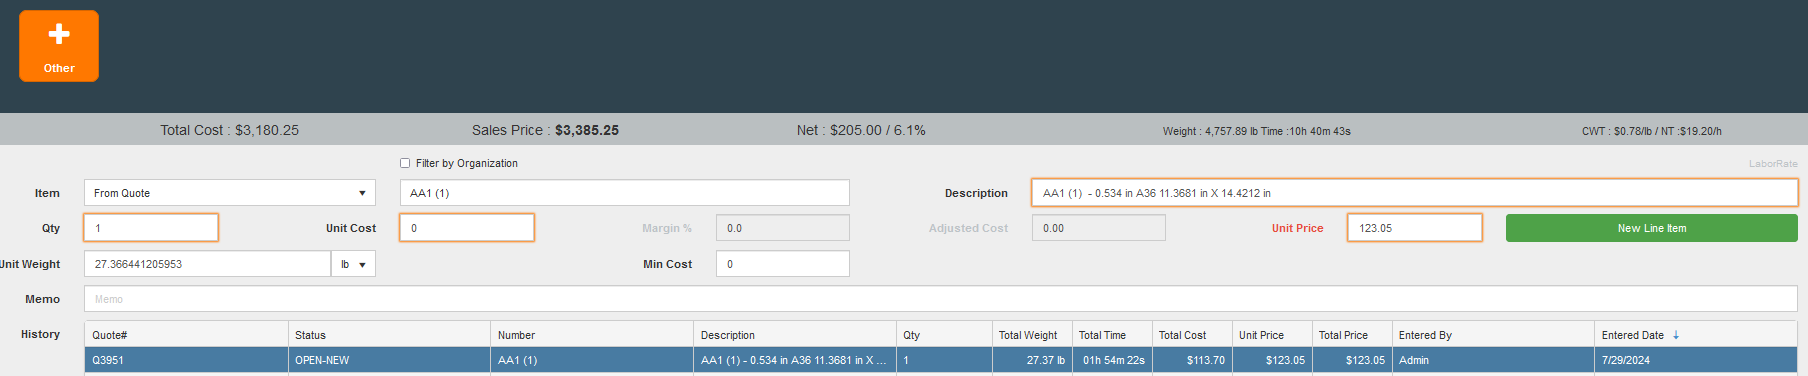
Task: Click the AA1 (1) quote search field
Action: pos(625,193)
